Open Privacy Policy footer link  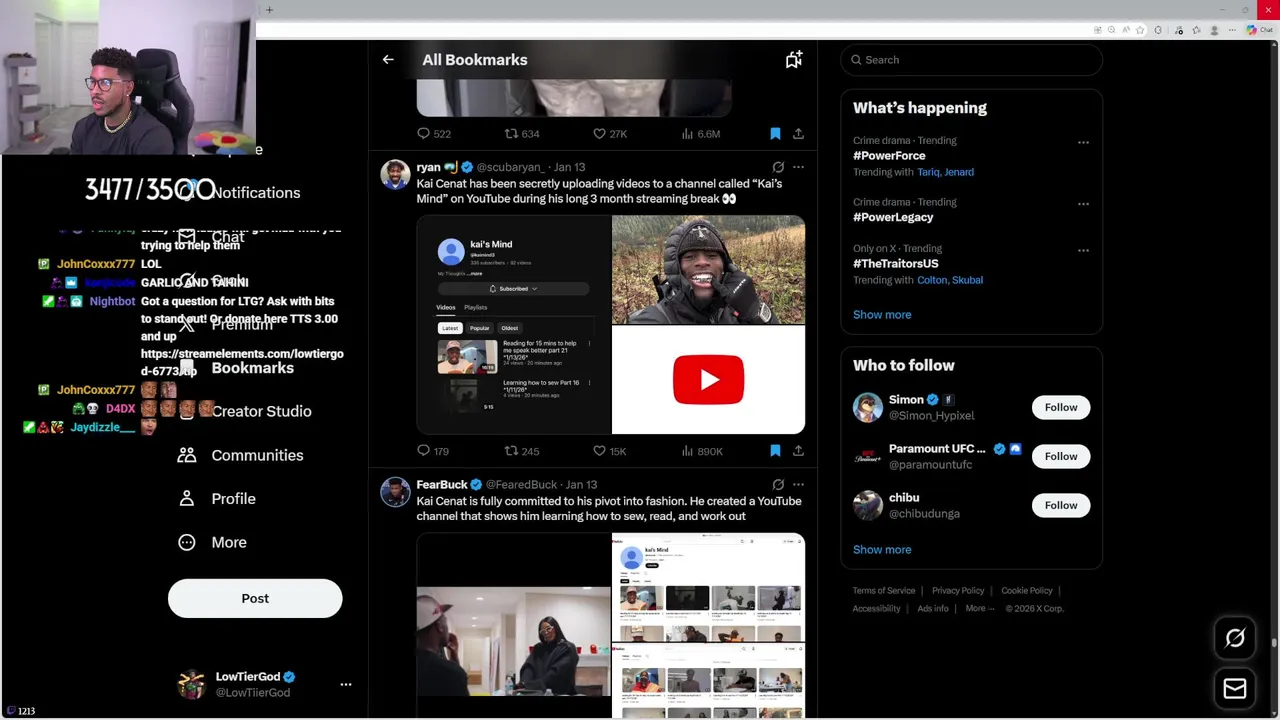958,591
